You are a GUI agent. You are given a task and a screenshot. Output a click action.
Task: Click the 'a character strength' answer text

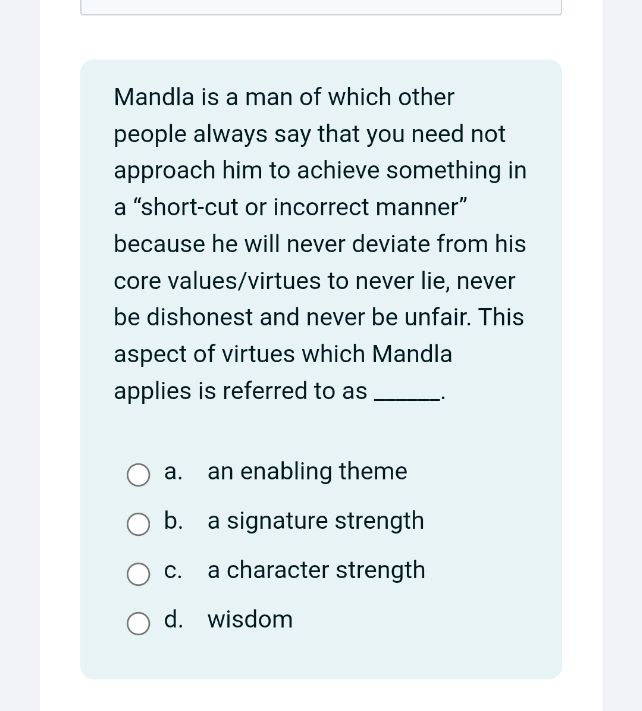click(316, 570)
